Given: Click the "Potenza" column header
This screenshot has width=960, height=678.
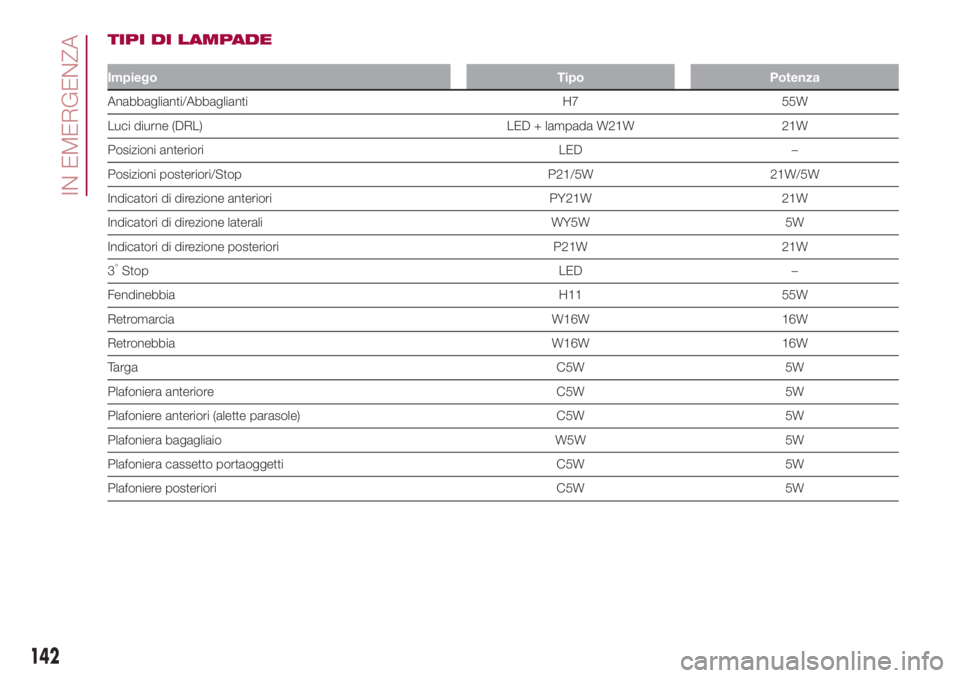Looking at the screenshot, I should (x=795, y=77).
